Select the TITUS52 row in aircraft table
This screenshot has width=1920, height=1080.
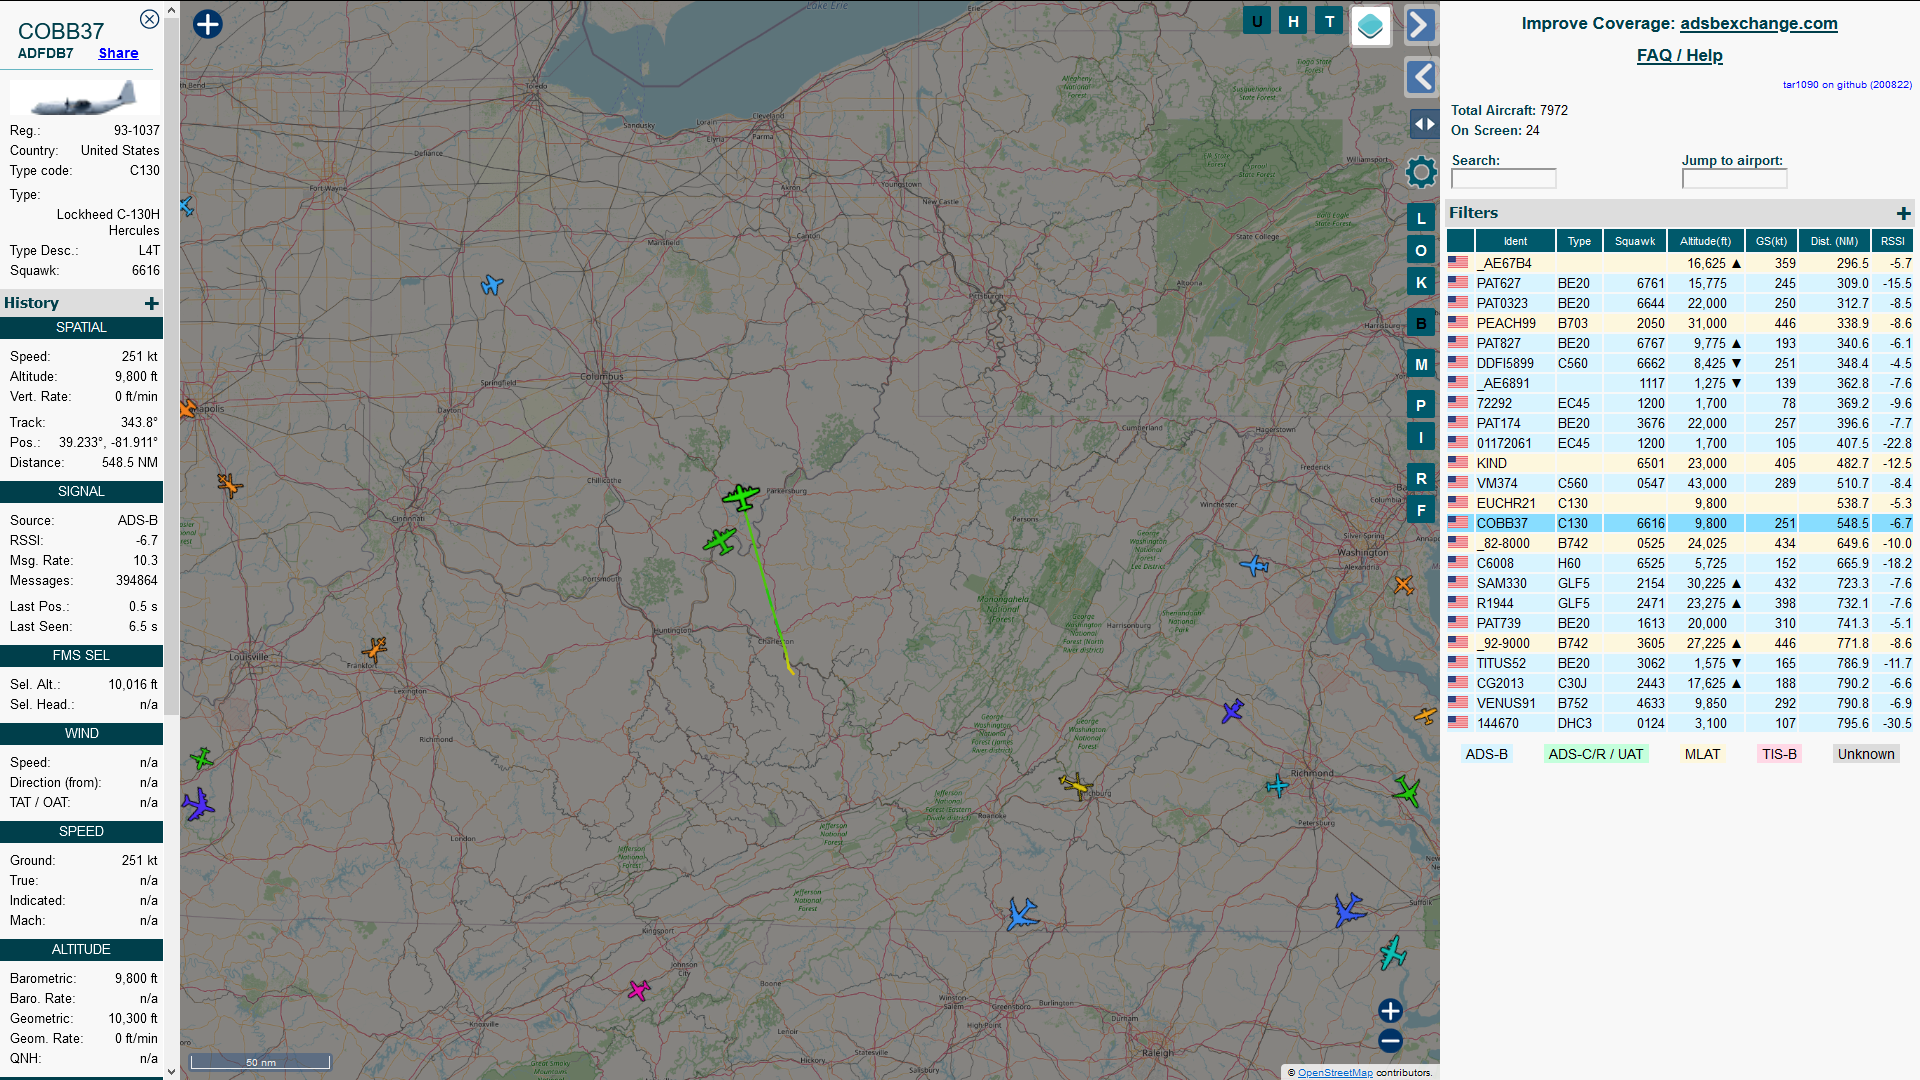[1680, 663]
